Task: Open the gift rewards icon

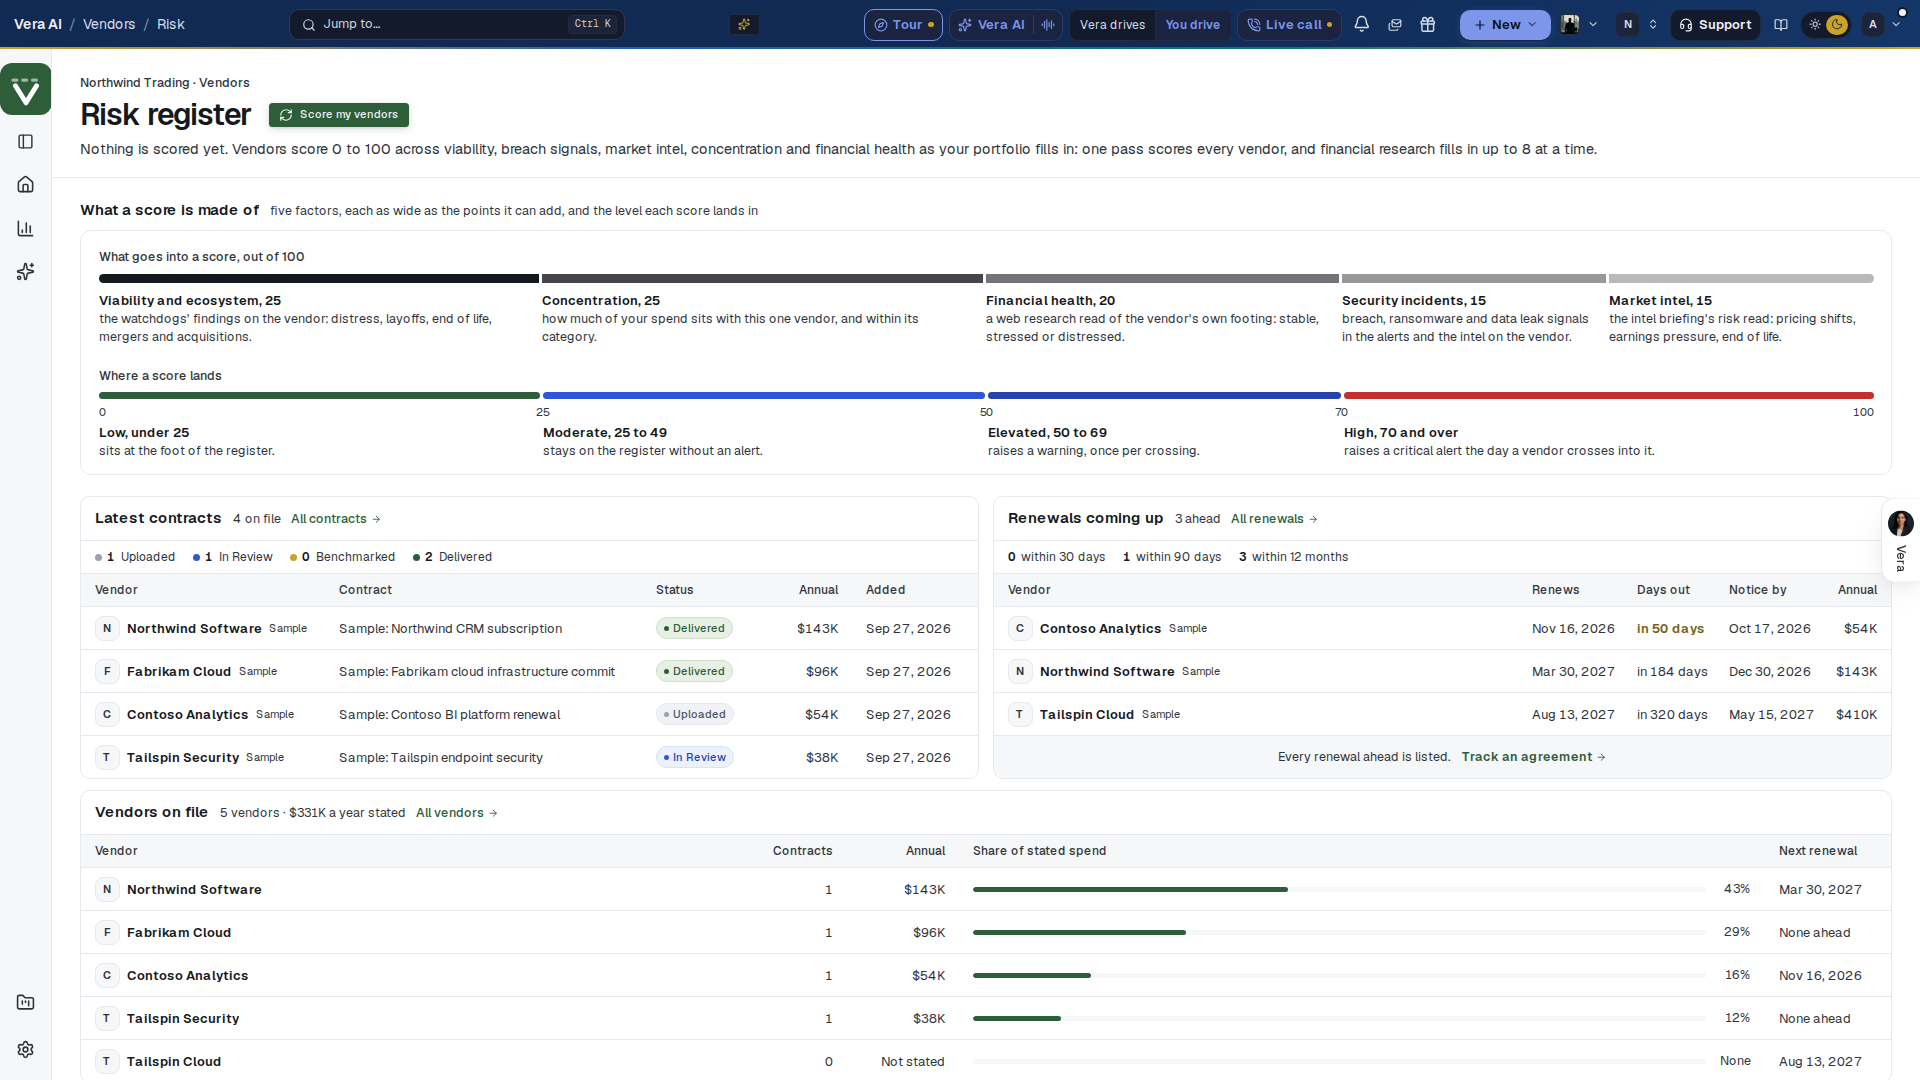Action: pyautogui.click(x=1428, y=24)
